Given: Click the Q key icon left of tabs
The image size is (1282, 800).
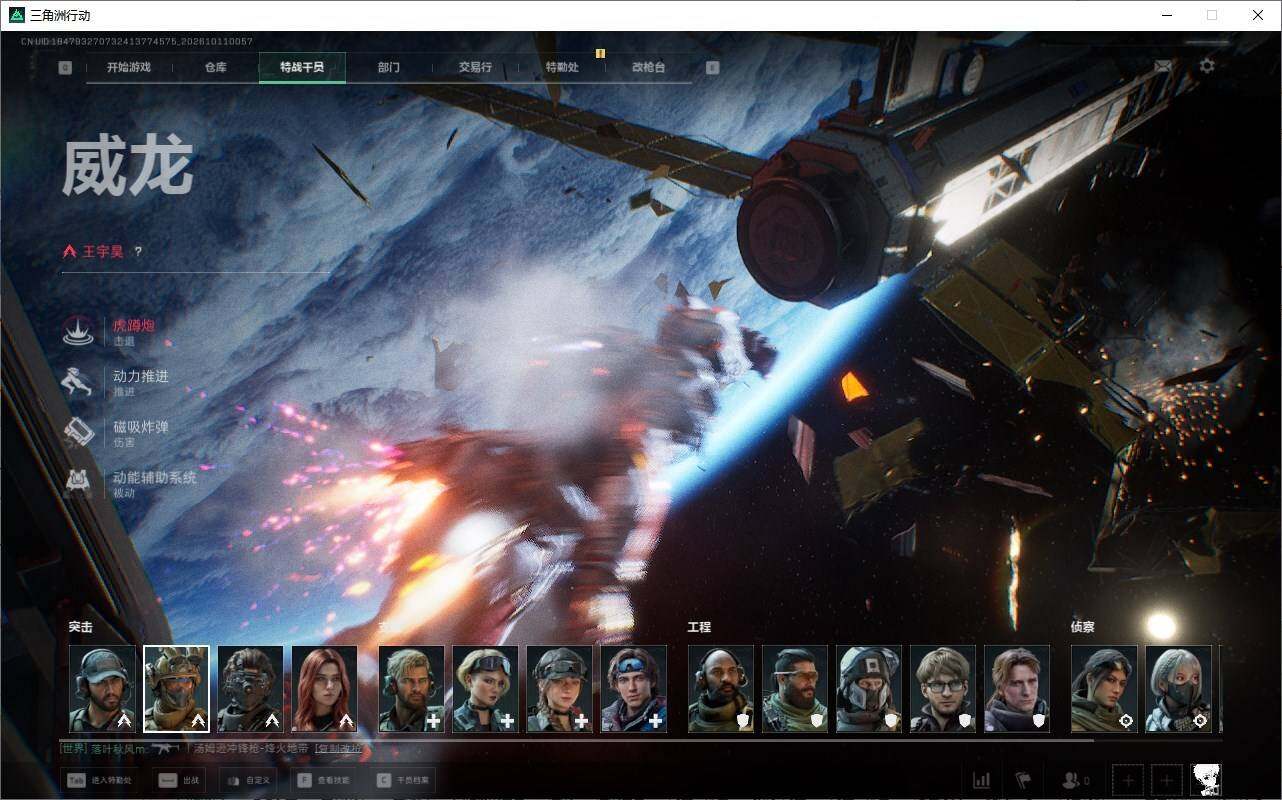Looking at the screenshot, I should coord(65,68).
